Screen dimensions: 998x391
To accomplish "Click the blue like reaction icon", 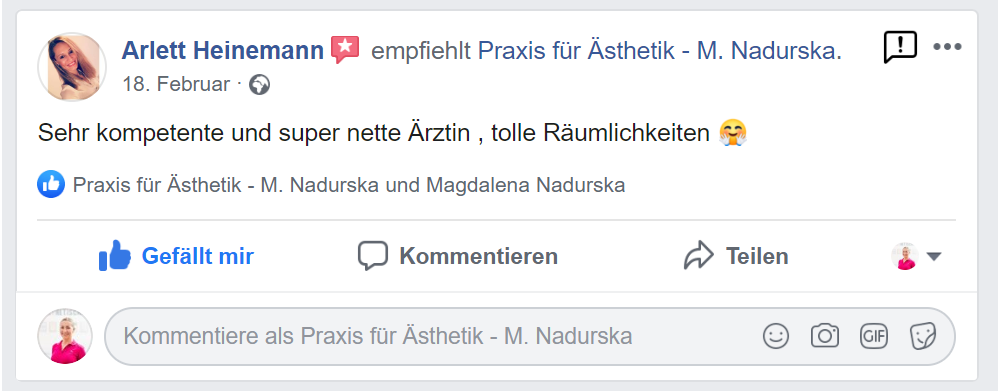I will tap(51, 185).
